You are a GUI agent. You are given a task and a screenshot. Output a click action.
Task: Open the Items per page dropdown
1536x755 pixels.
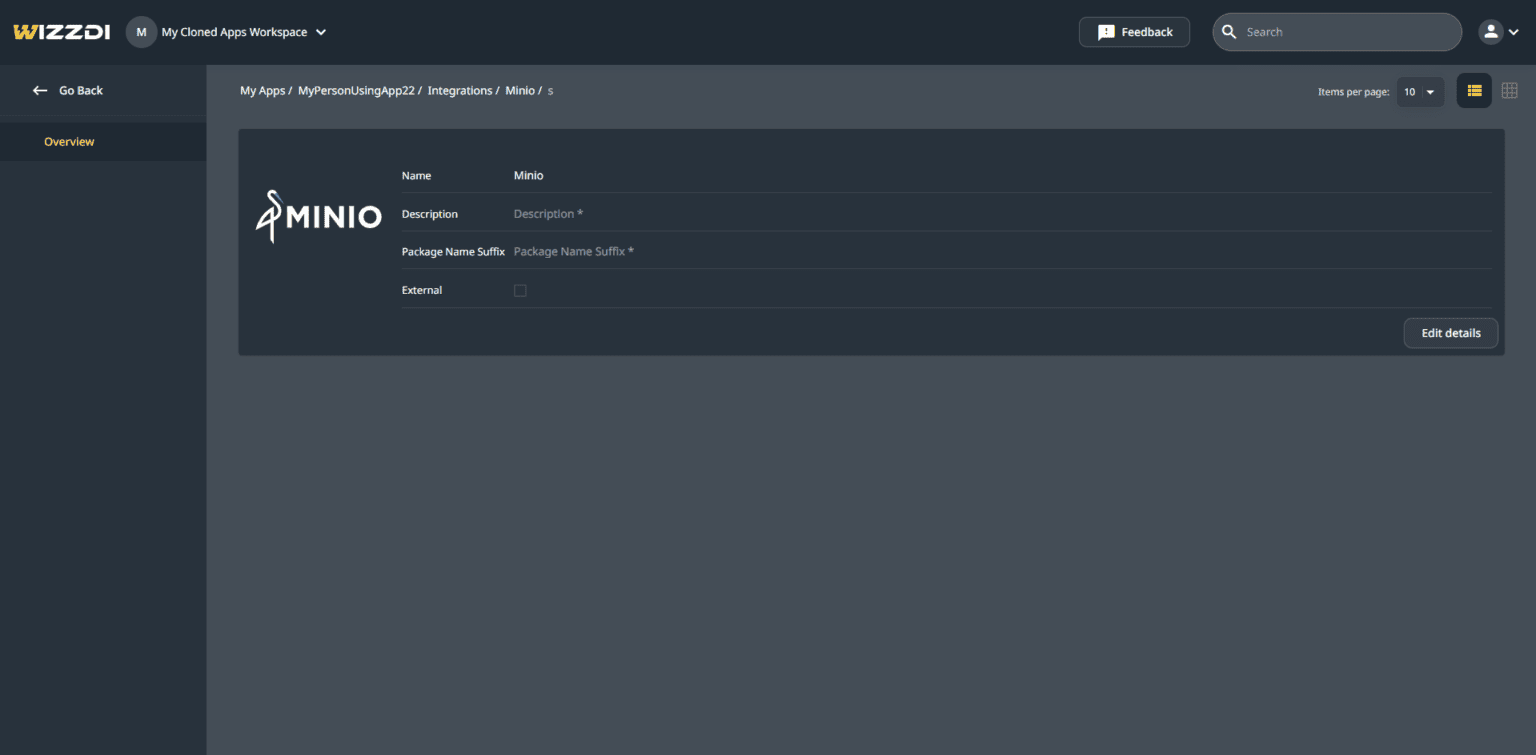[x=1420, y=92]
